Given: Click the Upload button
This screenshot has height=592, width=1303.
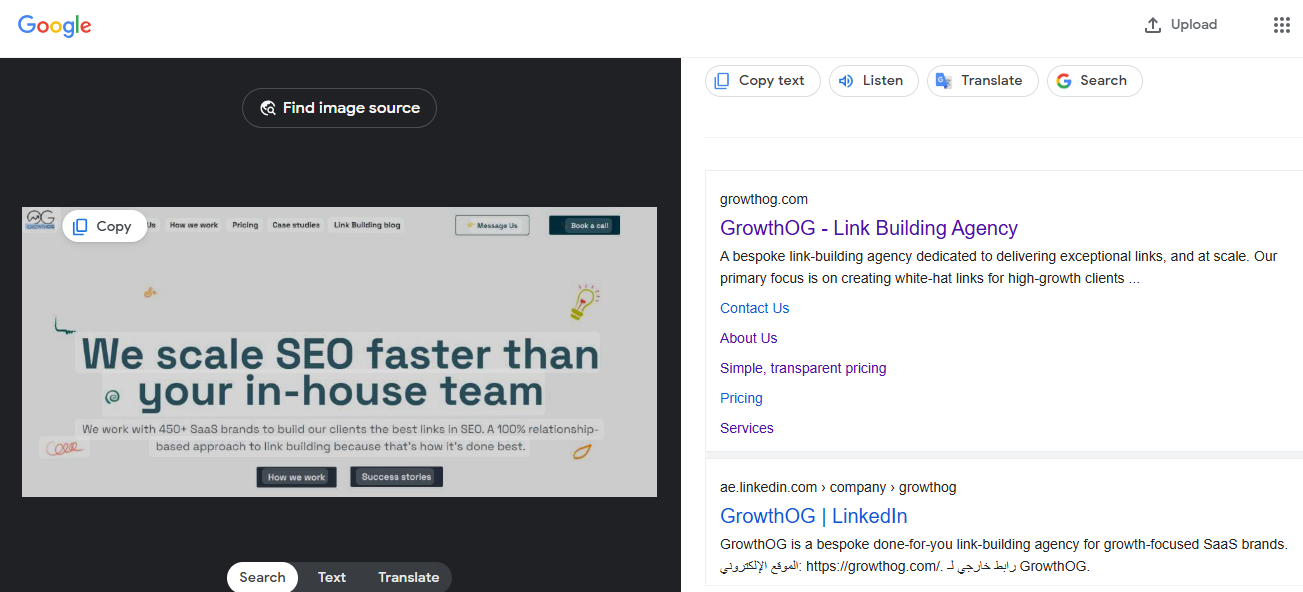Looking at the screenshot, I should tap(1181, 25).
